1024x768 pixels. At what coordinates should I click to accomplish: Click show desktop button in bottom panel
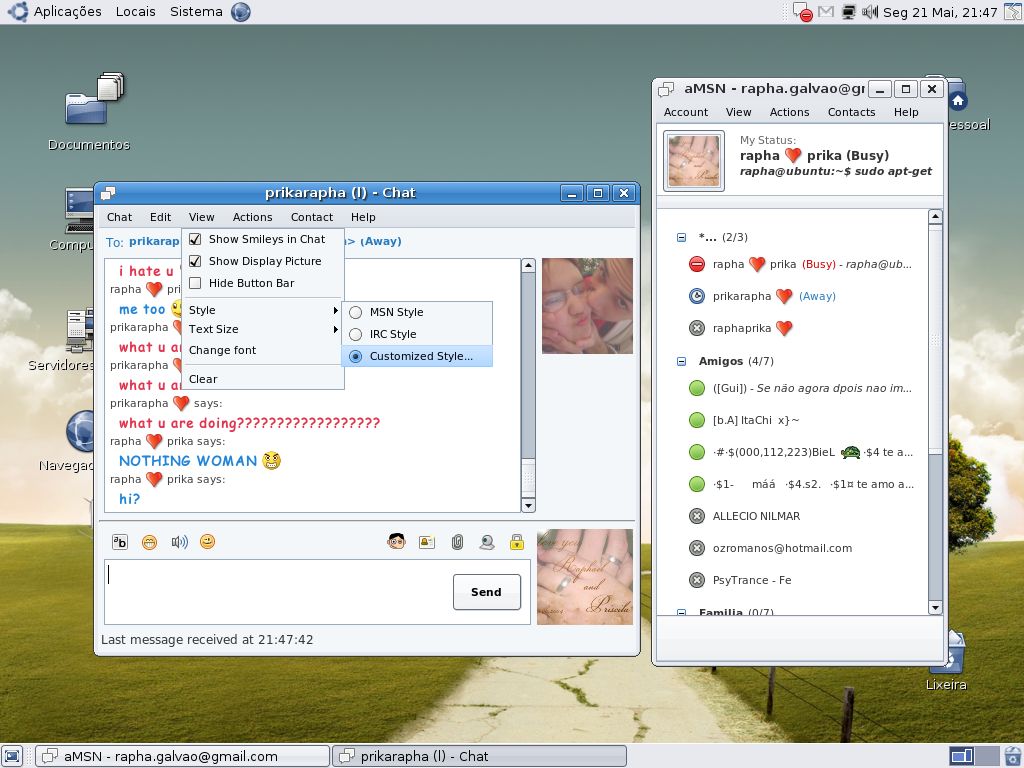click(12, 756)
